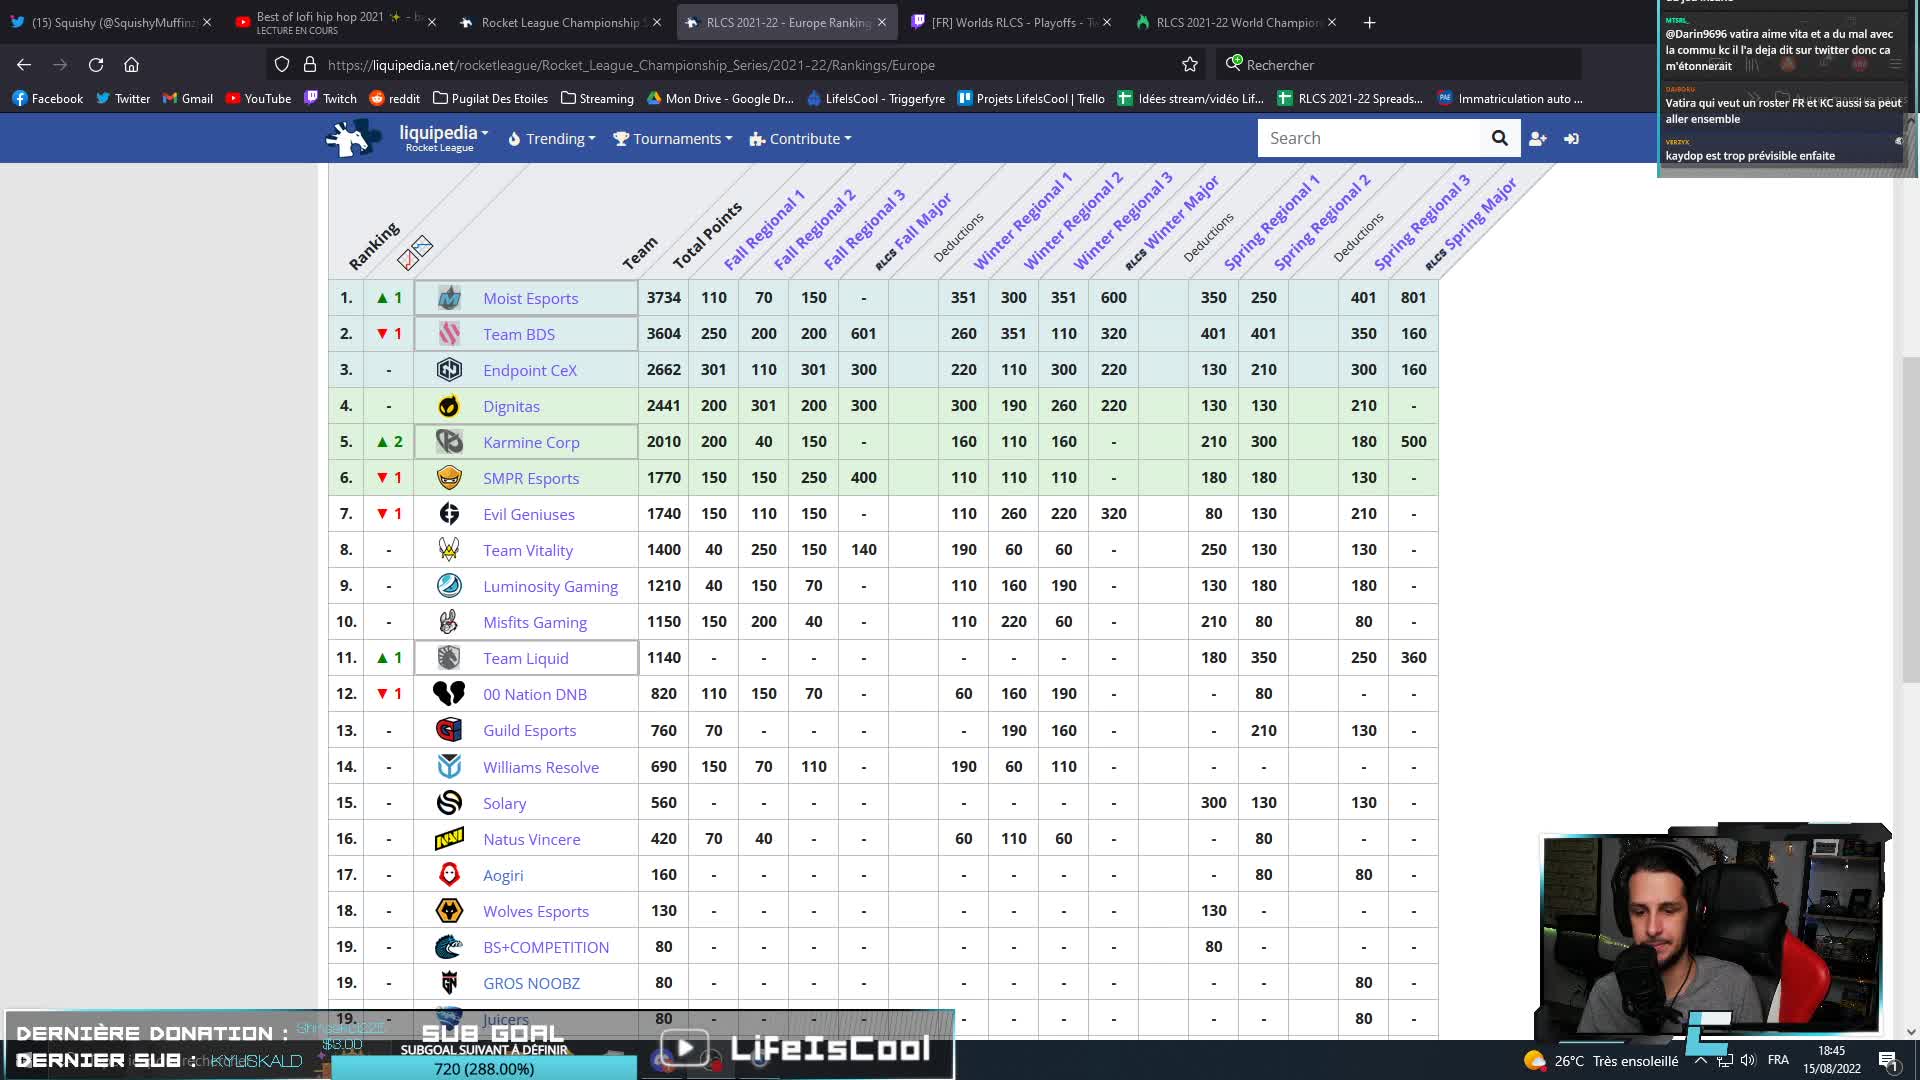Click the log in icon

coord(1572,139)
